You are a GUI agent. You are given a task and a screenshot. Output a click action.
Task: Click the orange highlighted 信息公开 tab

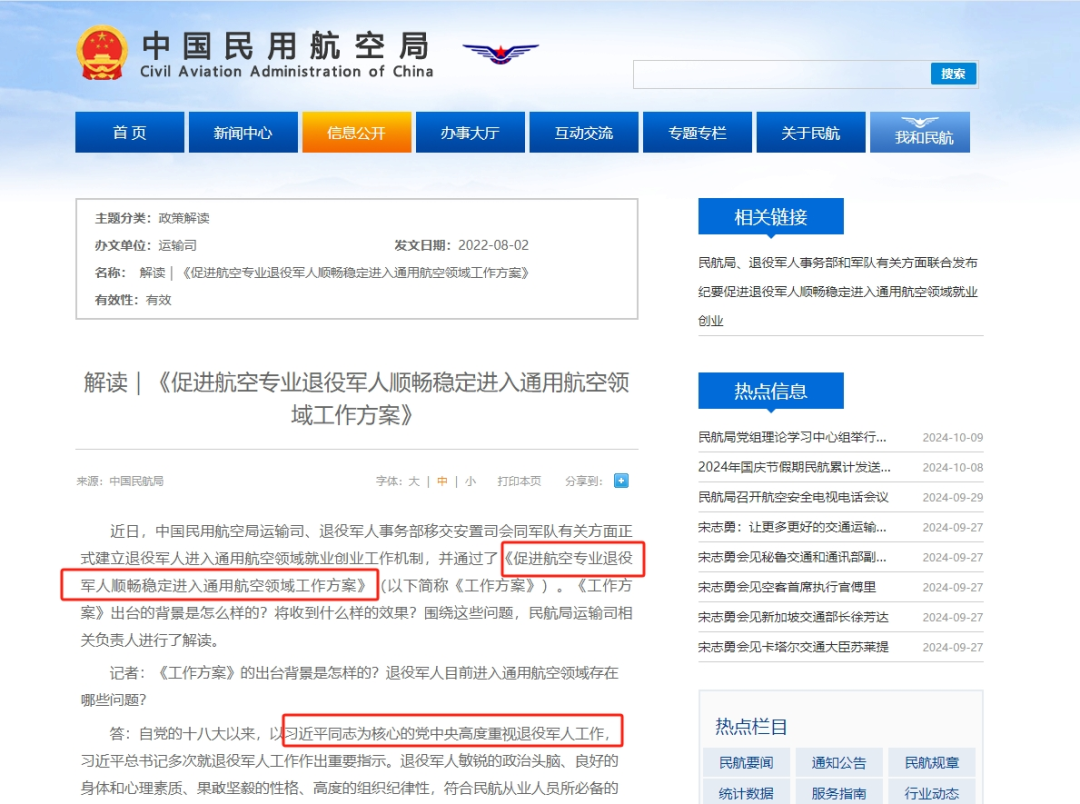pos(356,131)
